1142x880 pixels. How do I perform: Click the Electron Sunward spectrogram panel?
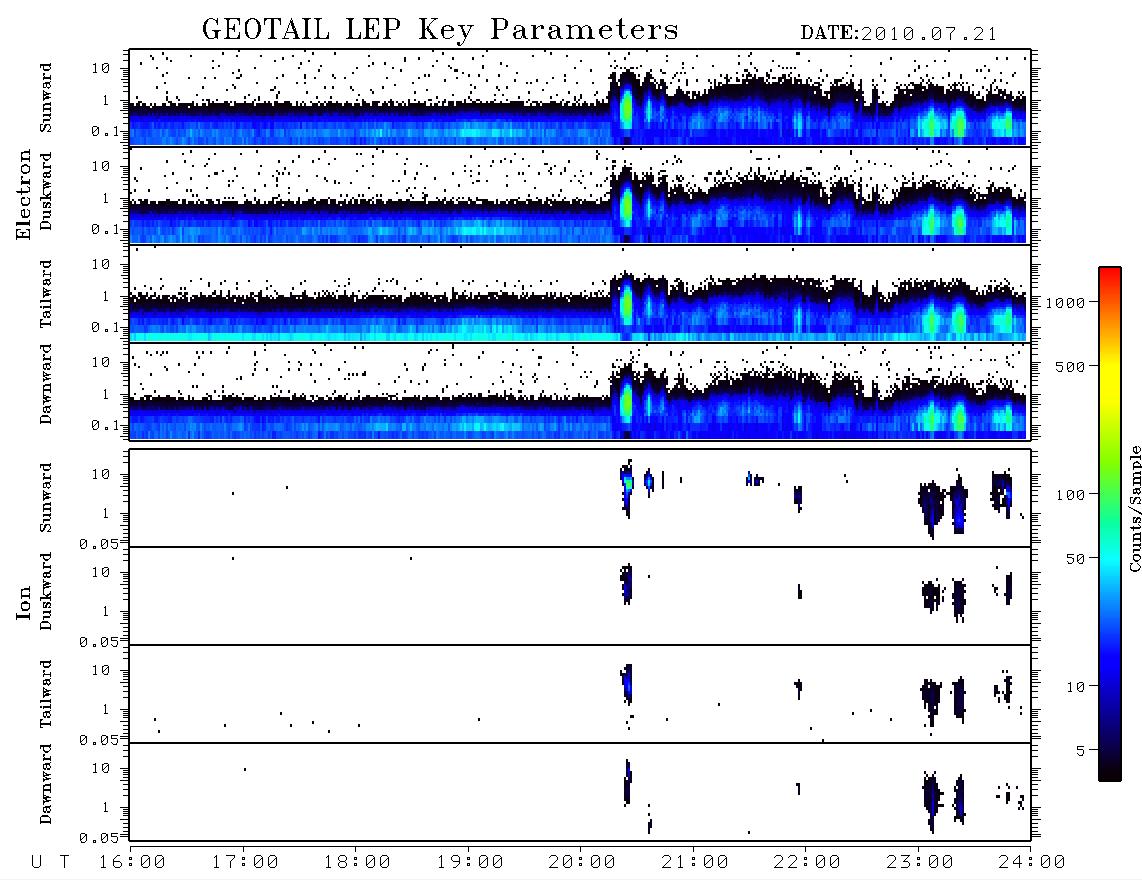580,98
